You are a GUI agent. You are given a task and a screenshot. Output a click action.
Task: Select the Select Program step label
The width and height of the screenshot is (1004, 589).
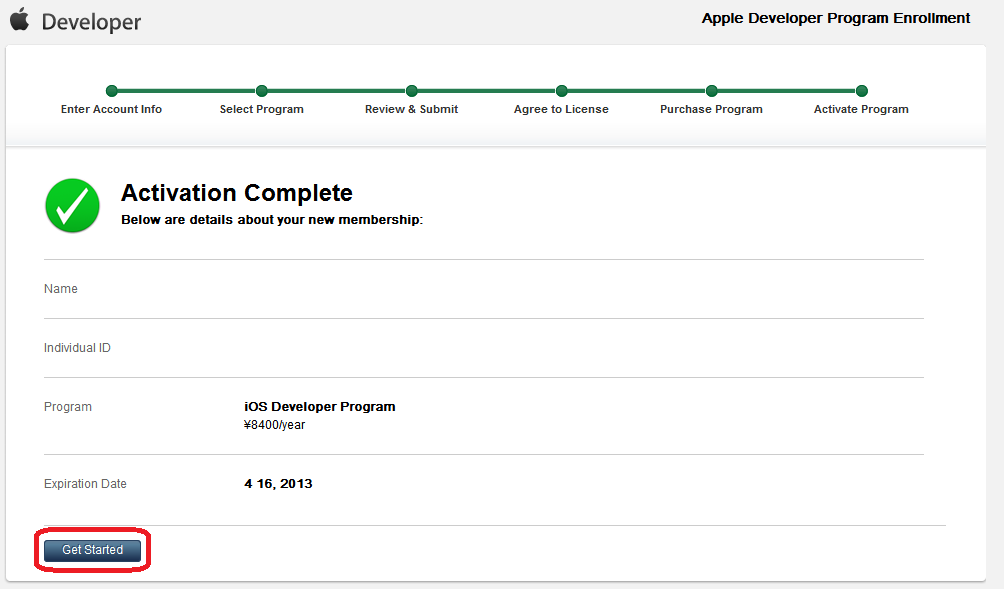tap(262, 109)
